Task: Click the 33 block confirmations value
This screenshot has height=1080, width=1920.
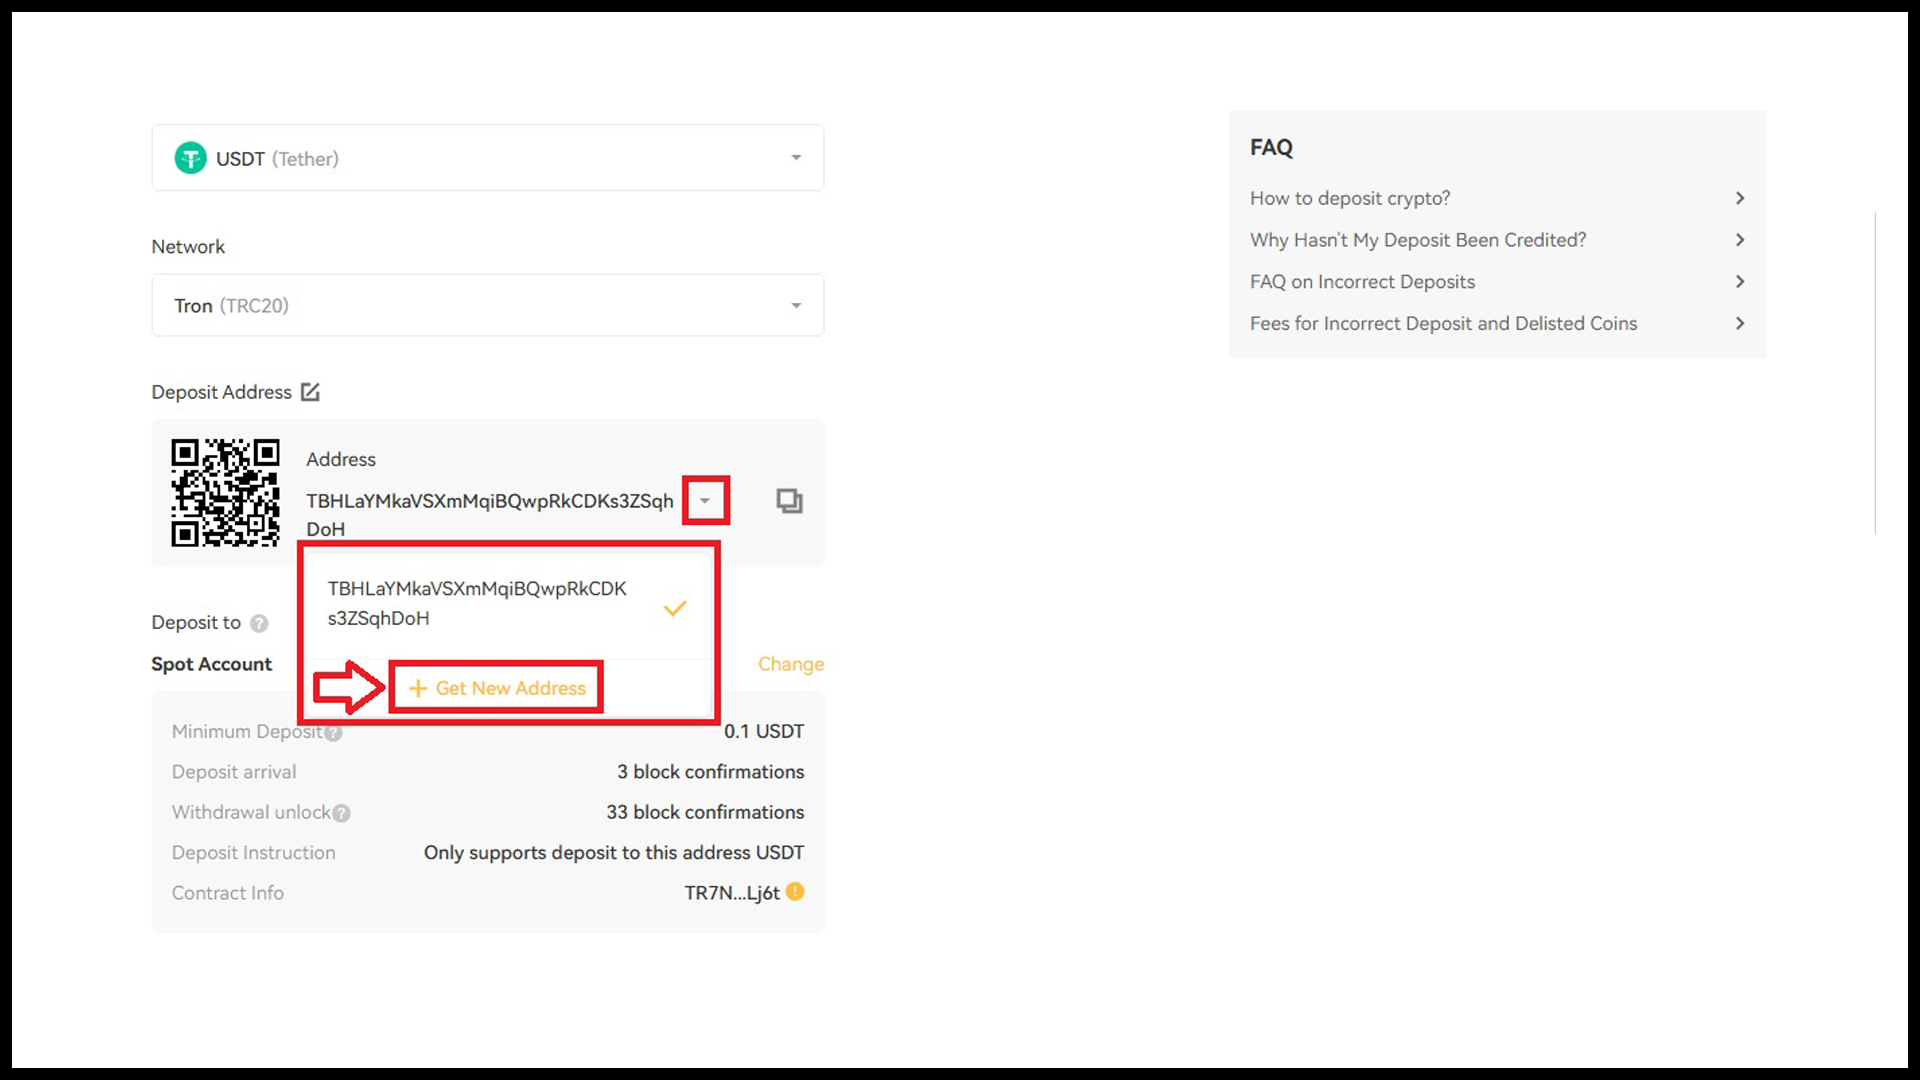Action: (x=705, y=812)
